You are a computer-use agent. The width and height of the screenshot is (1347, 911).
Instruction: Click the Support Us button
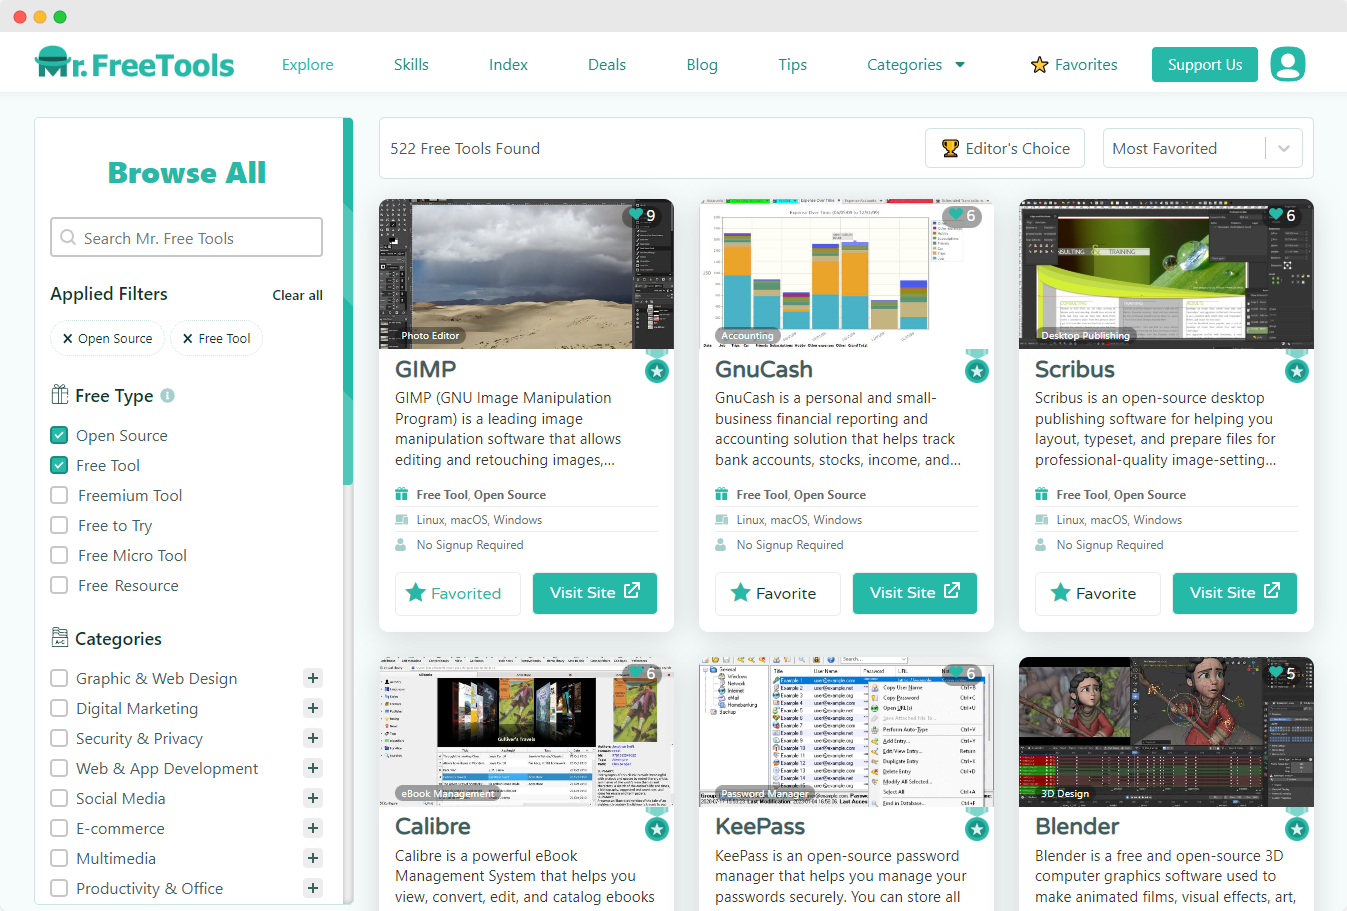(x=1205, y=65)
